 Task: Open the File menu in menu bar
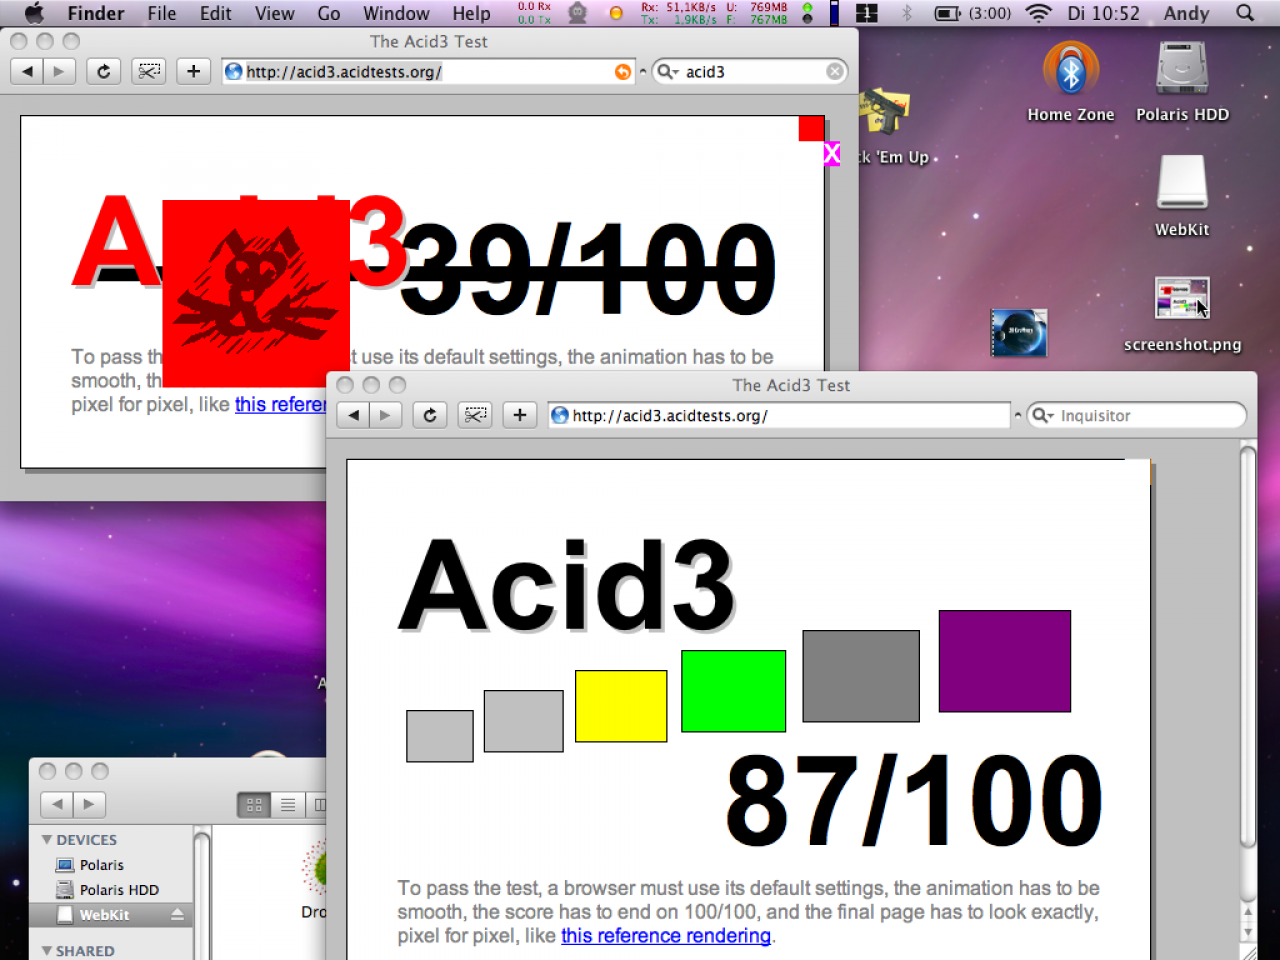[161, 13]
